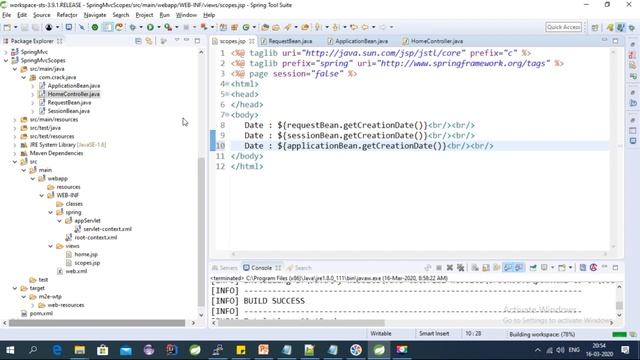This screenshot has height=360, width=640.
Task: Click the green Boot Dashboard toolbar icon
Action: click(95, 27)
